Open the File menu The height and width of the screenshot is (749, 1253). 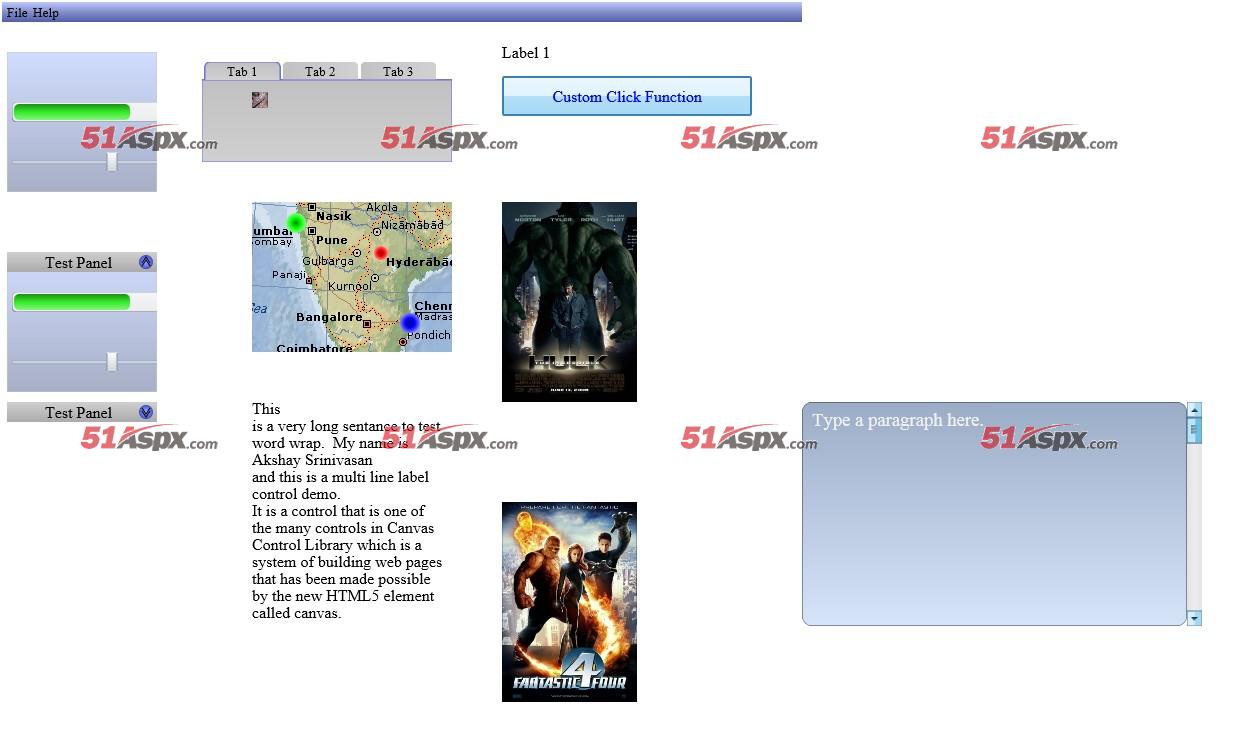click(x=16, y=13)
